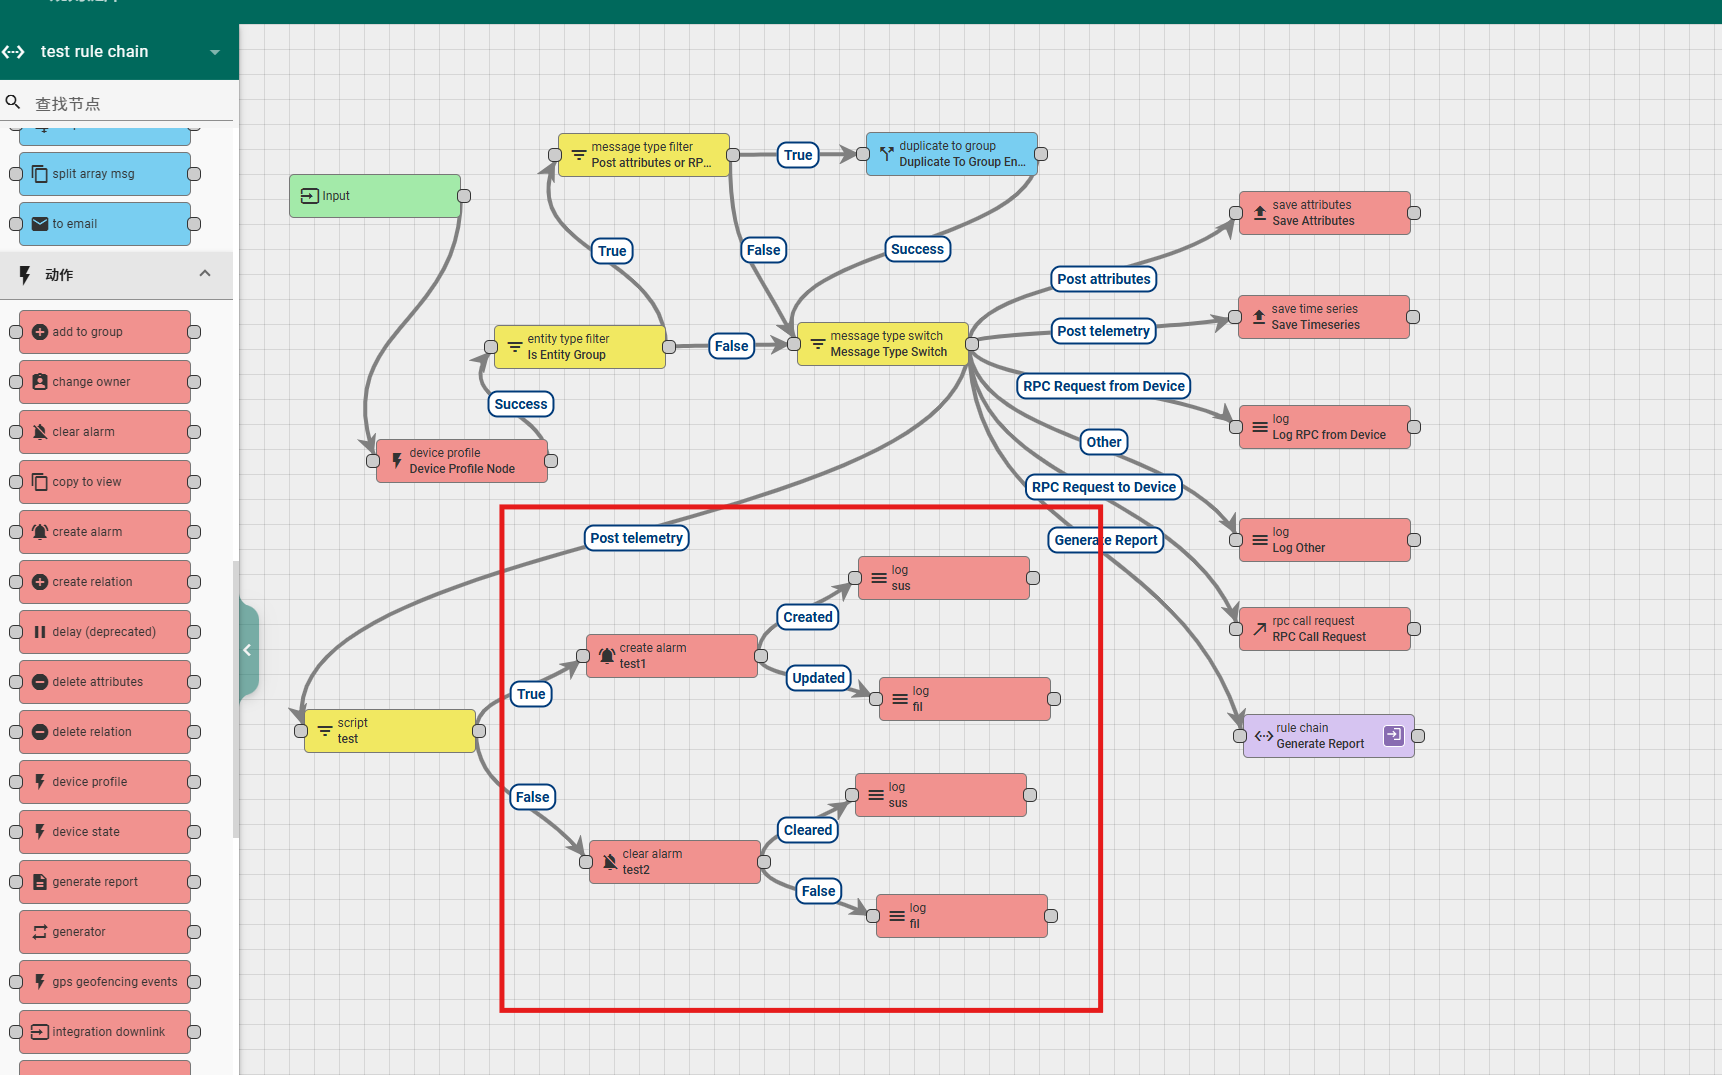Viewport: 1722px width, 1075px height.
Task: Select the create alarm node in sidebar
Action: pyautogui.click(x=104, y=532)
